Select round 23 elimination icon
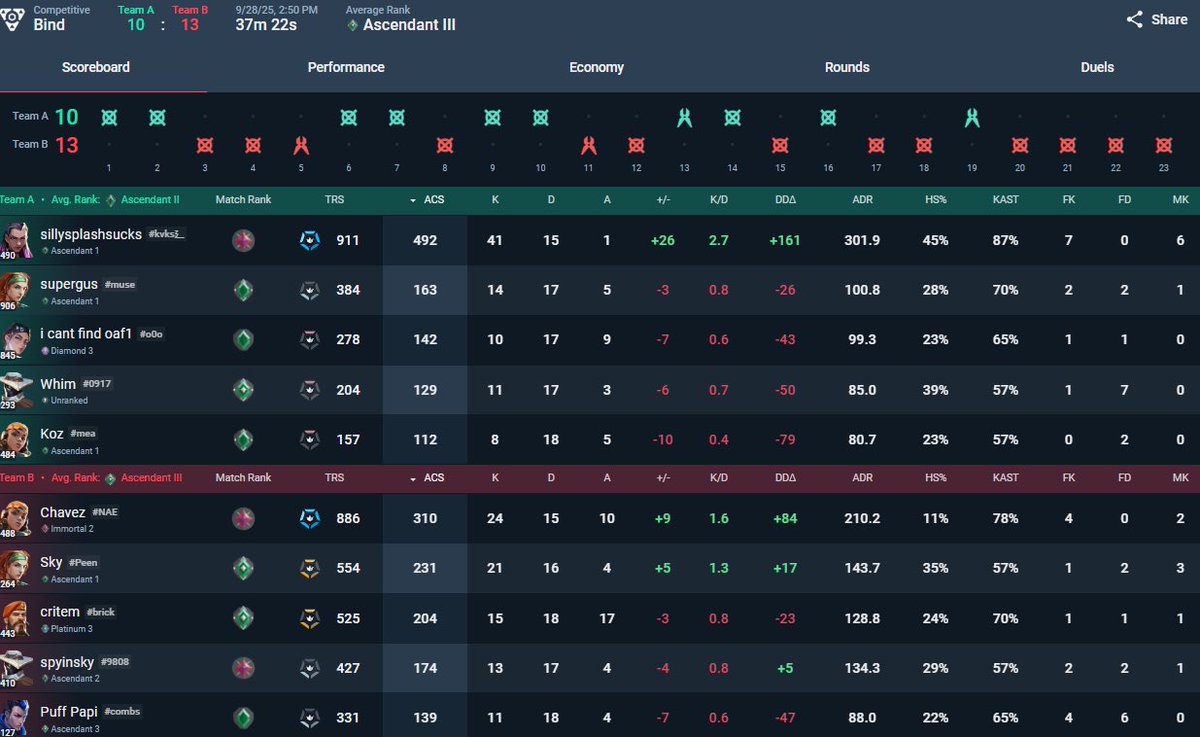 tap(1164, 145)
